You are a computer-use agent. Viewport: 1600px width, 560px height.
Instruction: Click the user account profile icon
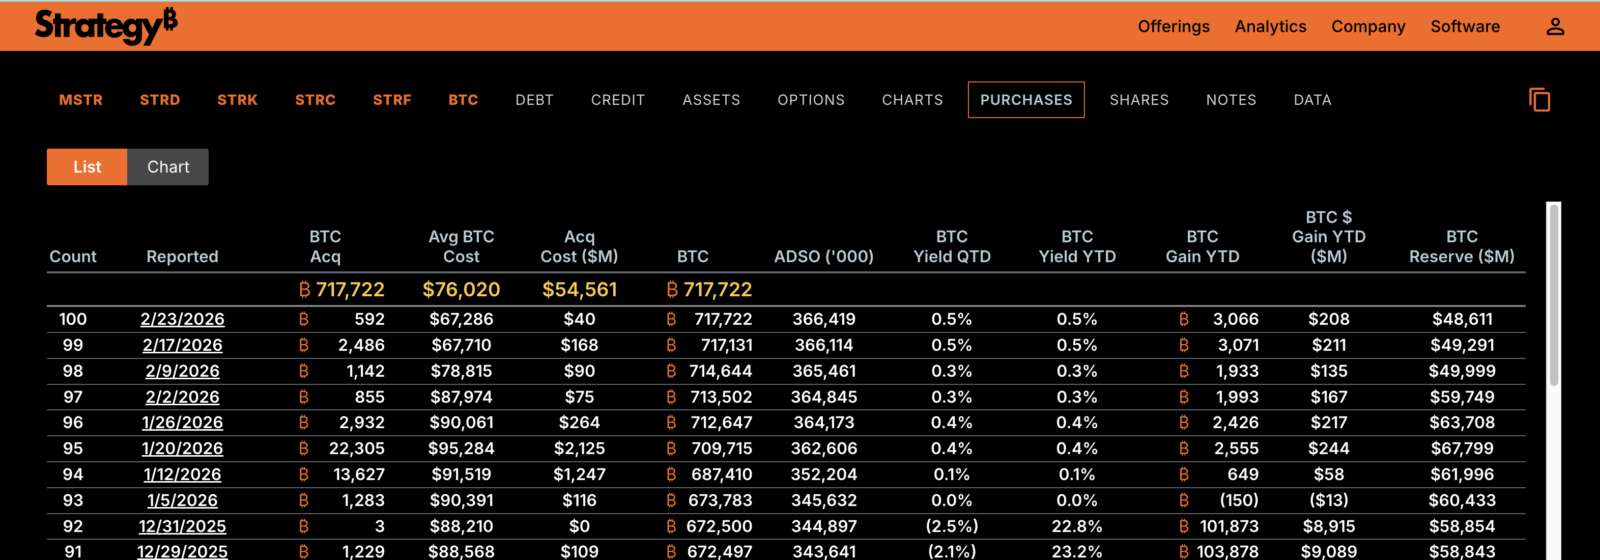(1555, 27)
